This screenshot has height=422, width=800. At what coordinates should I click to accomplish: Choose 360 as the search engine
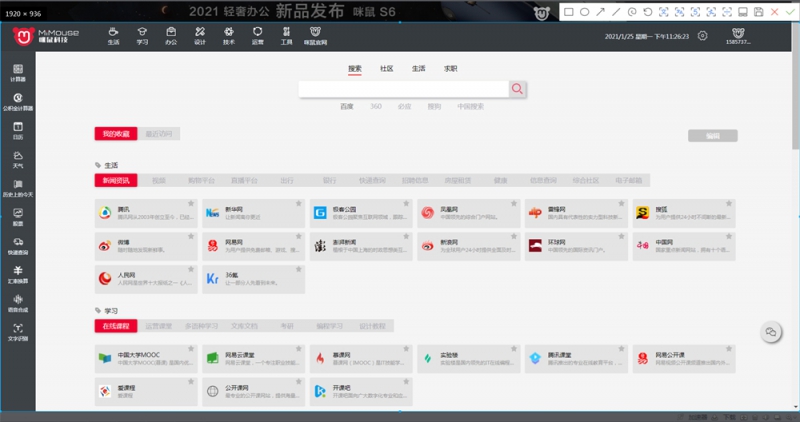(376, 107)
